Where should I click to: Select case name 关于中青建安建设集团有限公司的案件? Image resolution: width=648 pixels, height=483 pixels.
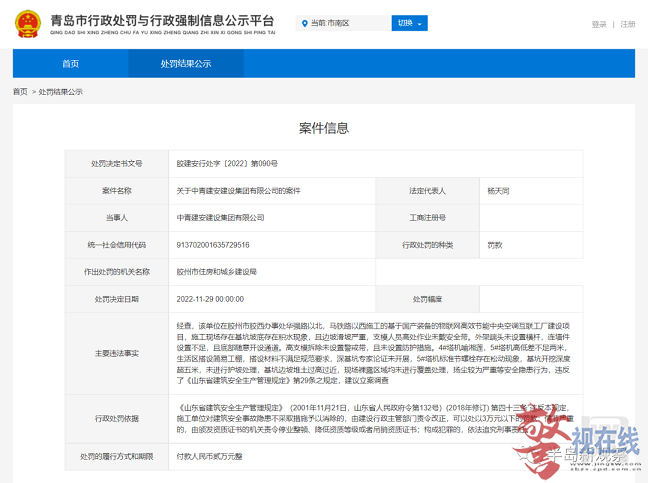(238, 191)
